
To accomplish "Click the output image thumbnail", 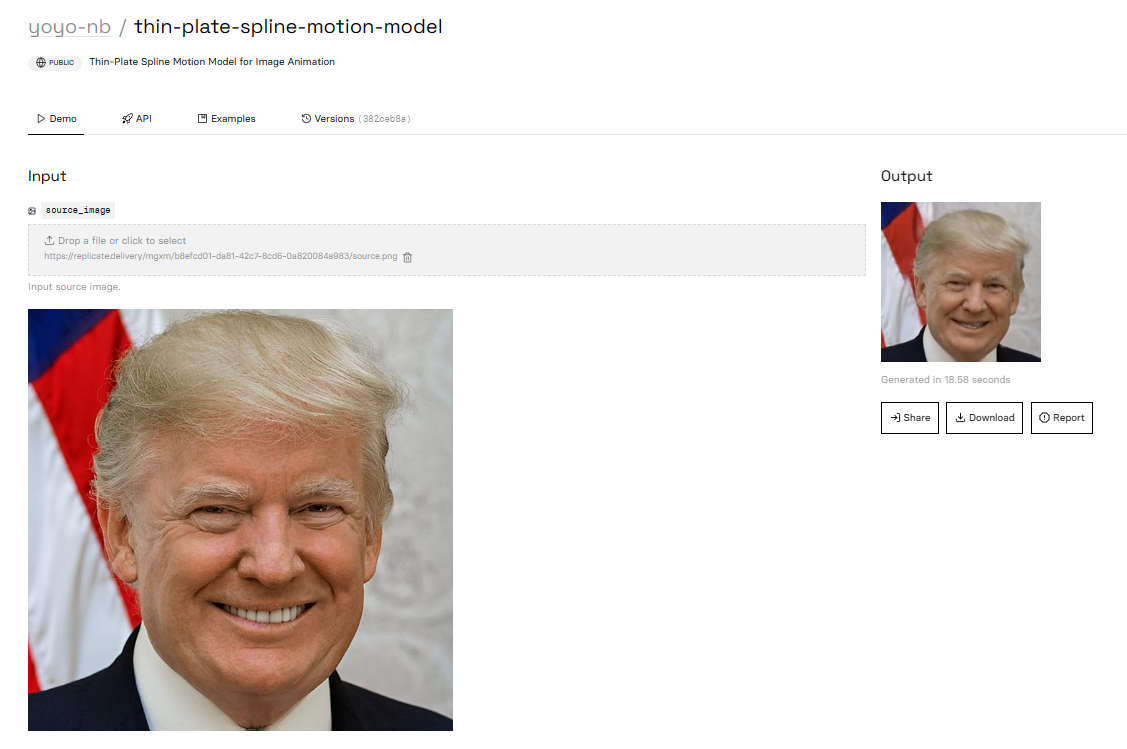I will pos(961,282).
